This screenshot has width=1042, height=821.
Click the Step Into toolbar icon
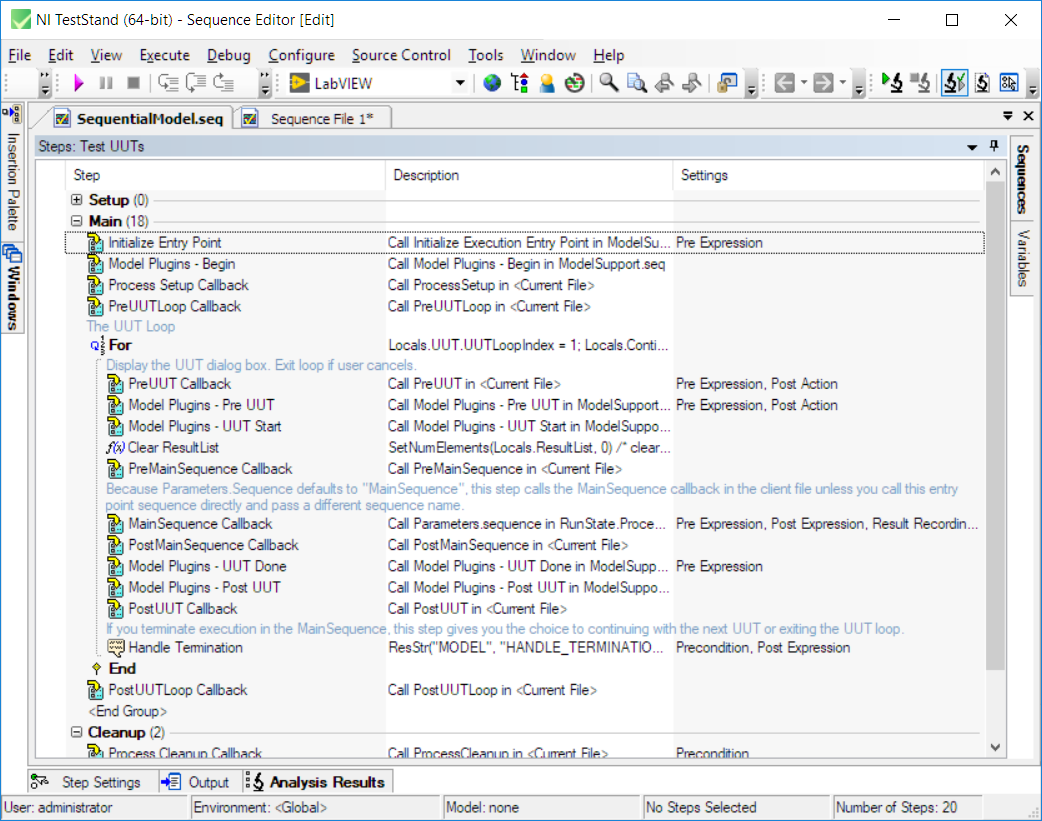tap(168, 83)
